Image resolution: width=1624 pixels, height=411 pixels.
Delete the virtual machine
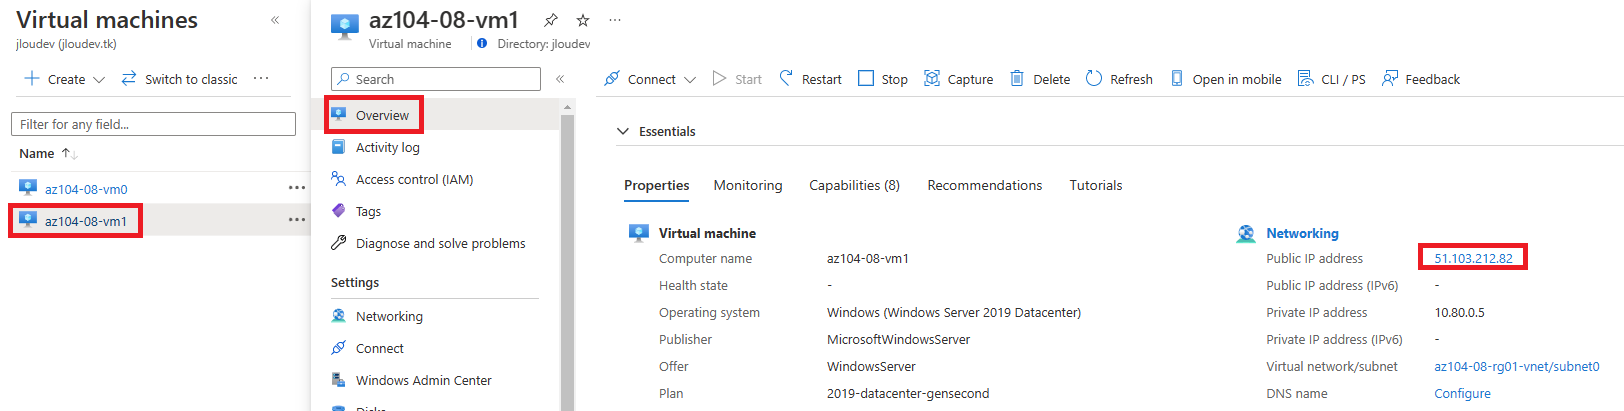[1040, 79]
